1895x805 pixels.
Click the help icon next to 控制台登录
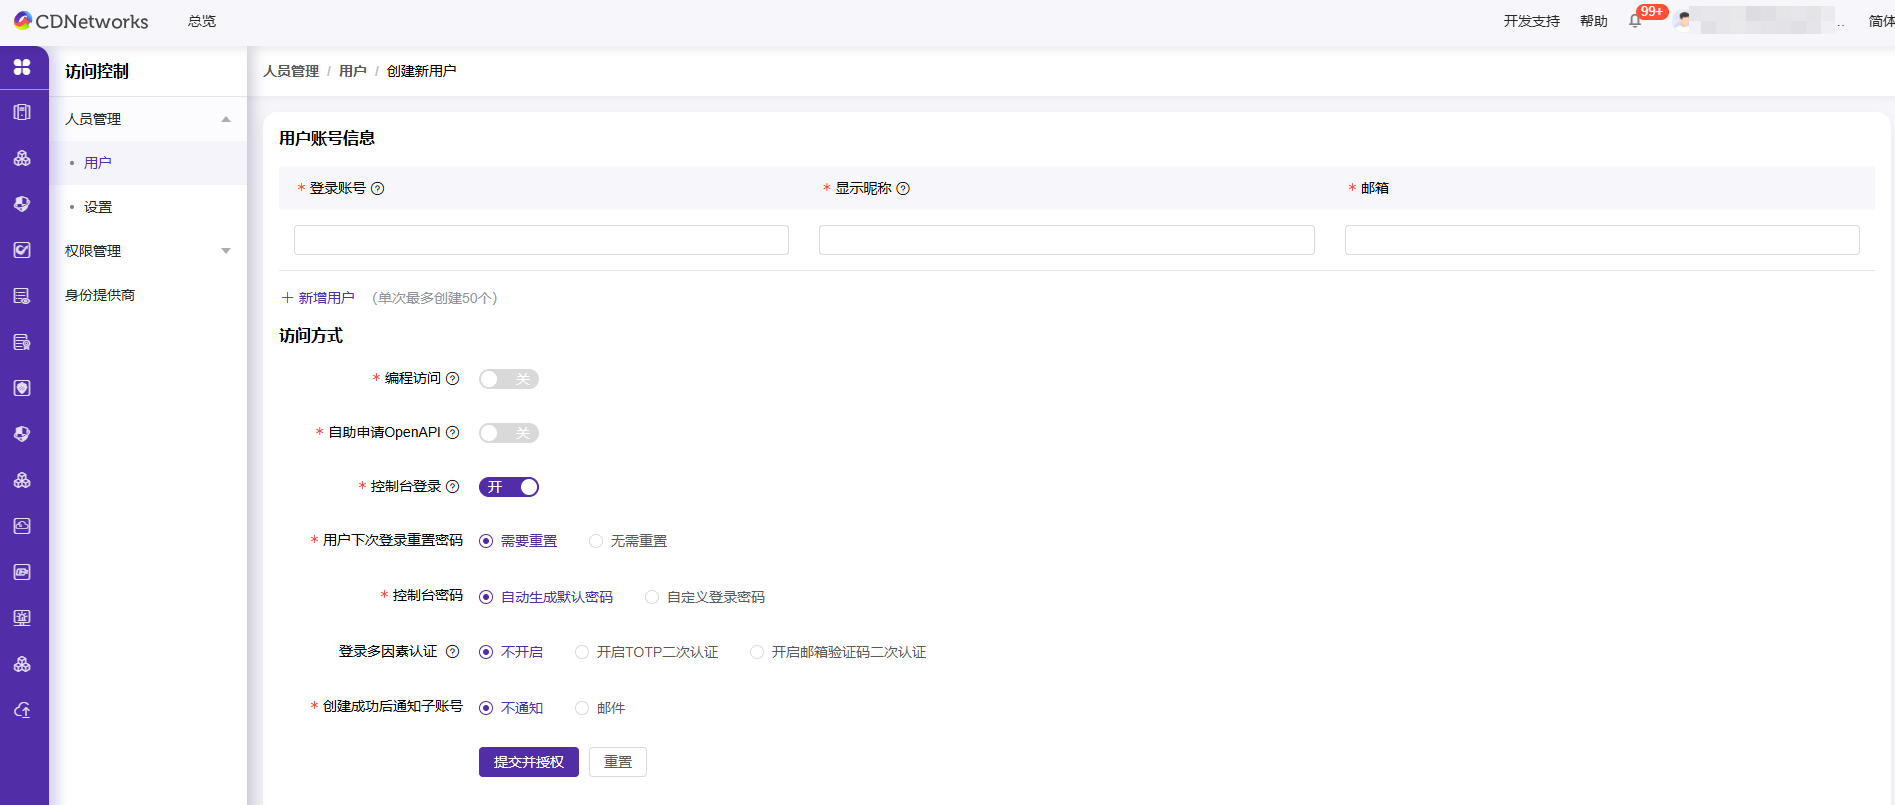(x=452, y=486)
